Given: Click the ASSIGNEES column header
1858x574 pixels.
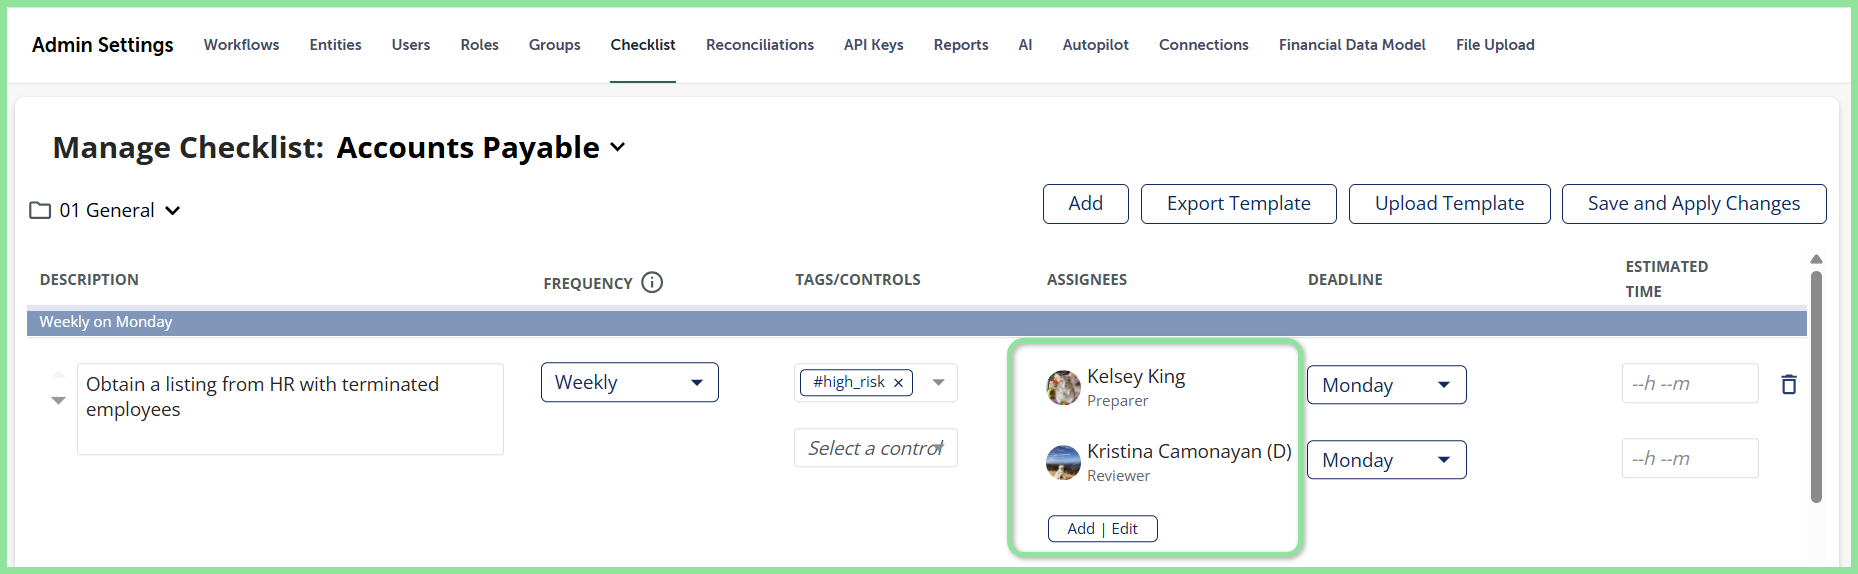Looking at the screenshot, I should (x=1087, y=280).
